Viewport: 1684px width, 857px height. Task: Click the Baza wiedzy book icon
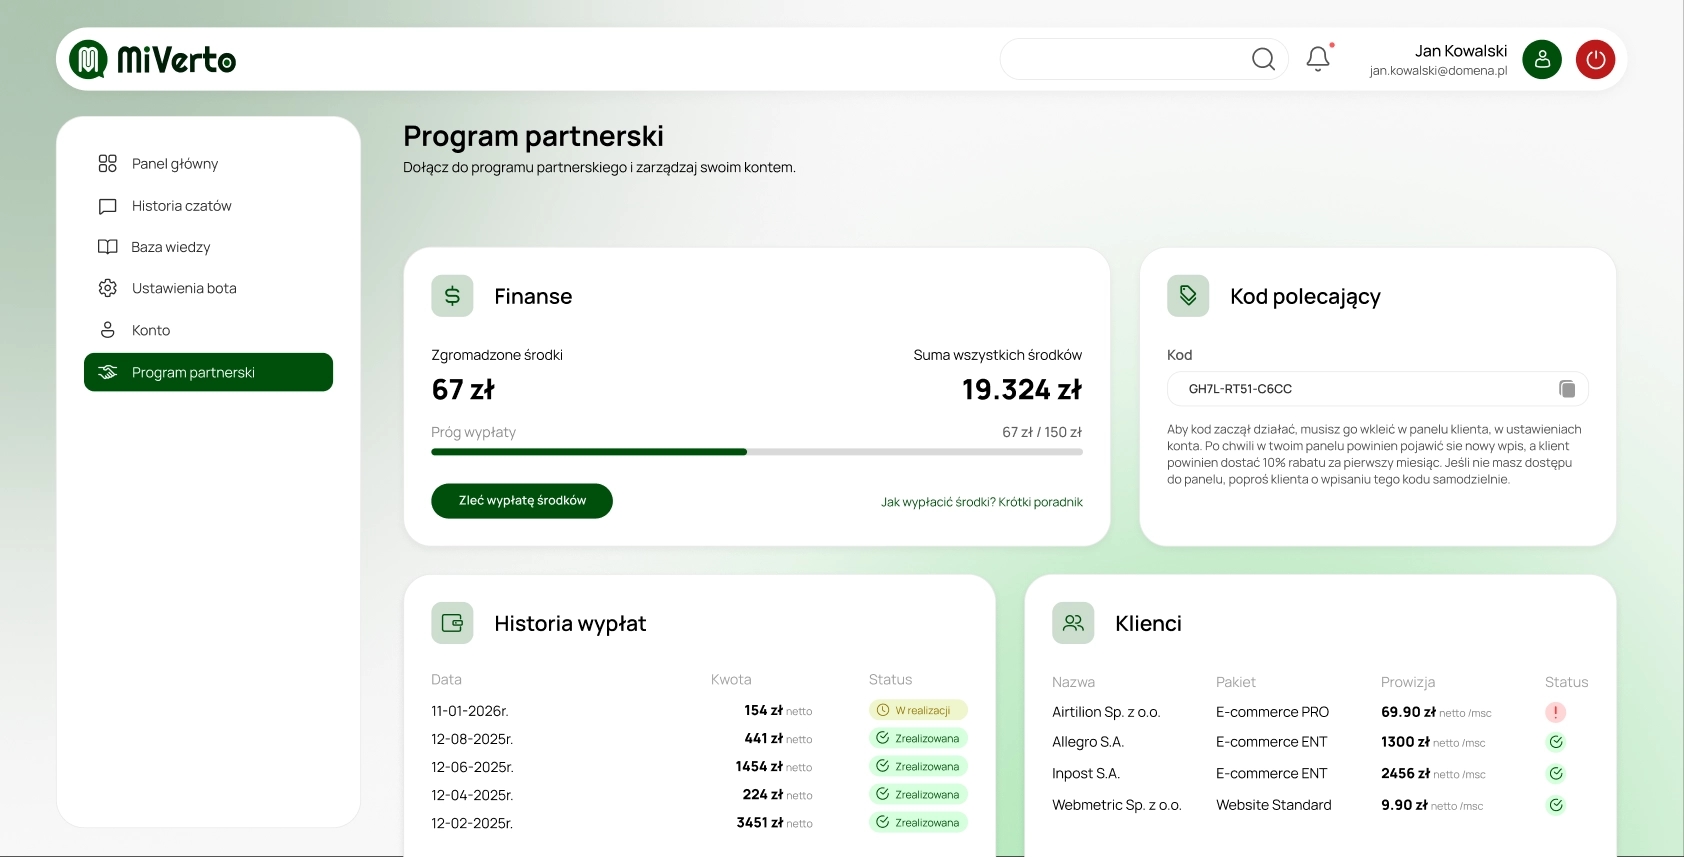click(108, 247)
